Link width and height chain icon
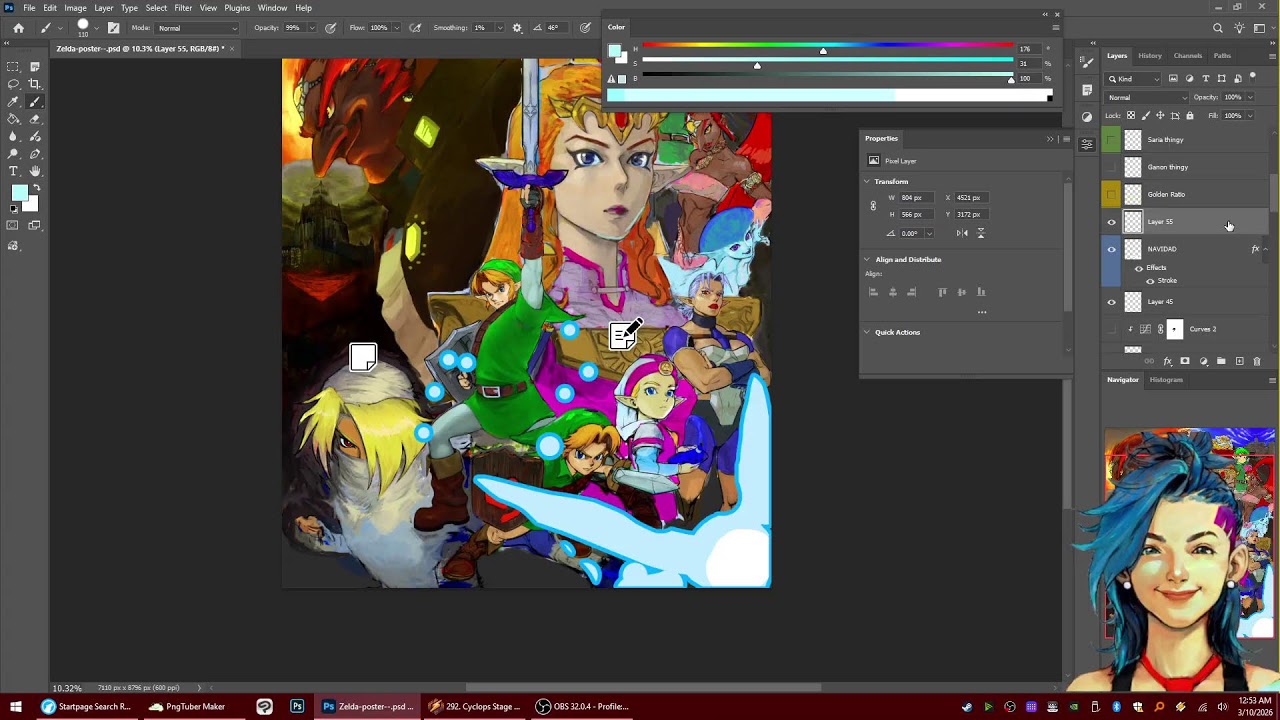The image size is (1280, 720). click(x=873, y=206)
